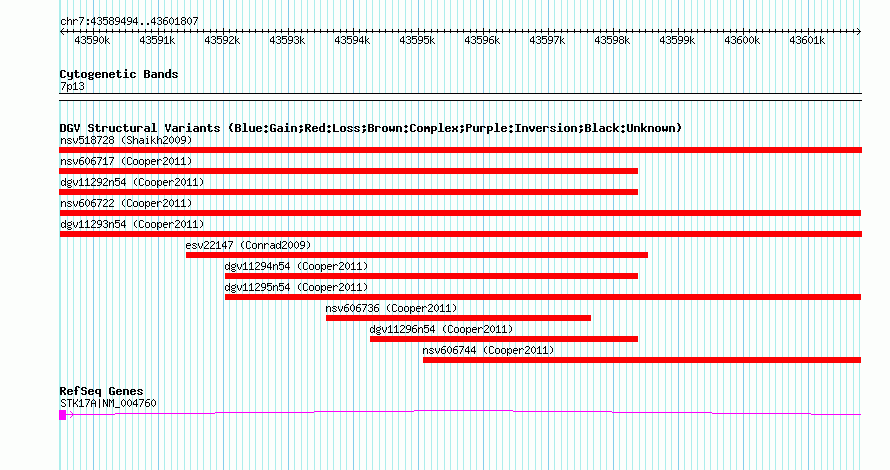Click the dgv11293n54 (Cooper2011) label
This screenshot has height=470, width=890.
click(x=132, y=224)
